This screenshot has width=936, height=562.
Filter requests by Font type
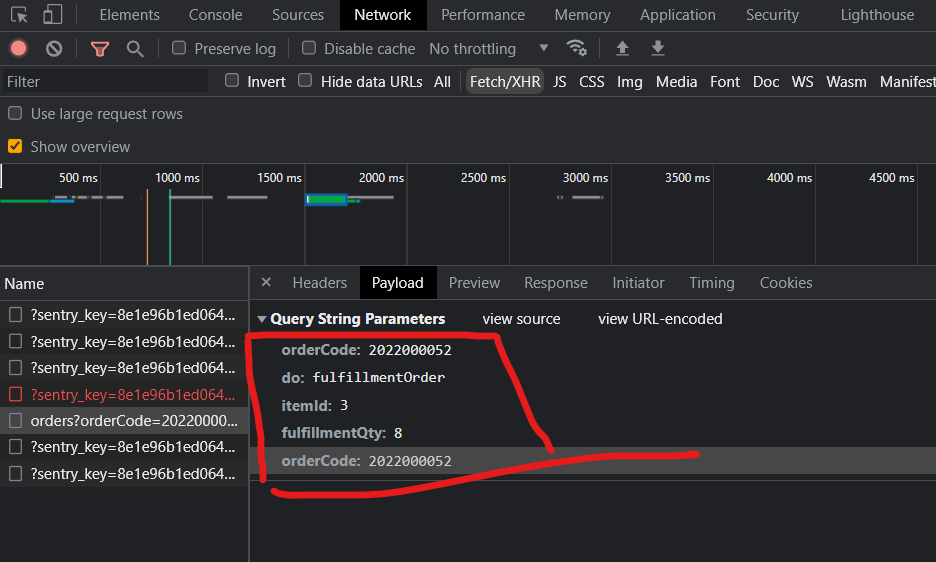725,82
